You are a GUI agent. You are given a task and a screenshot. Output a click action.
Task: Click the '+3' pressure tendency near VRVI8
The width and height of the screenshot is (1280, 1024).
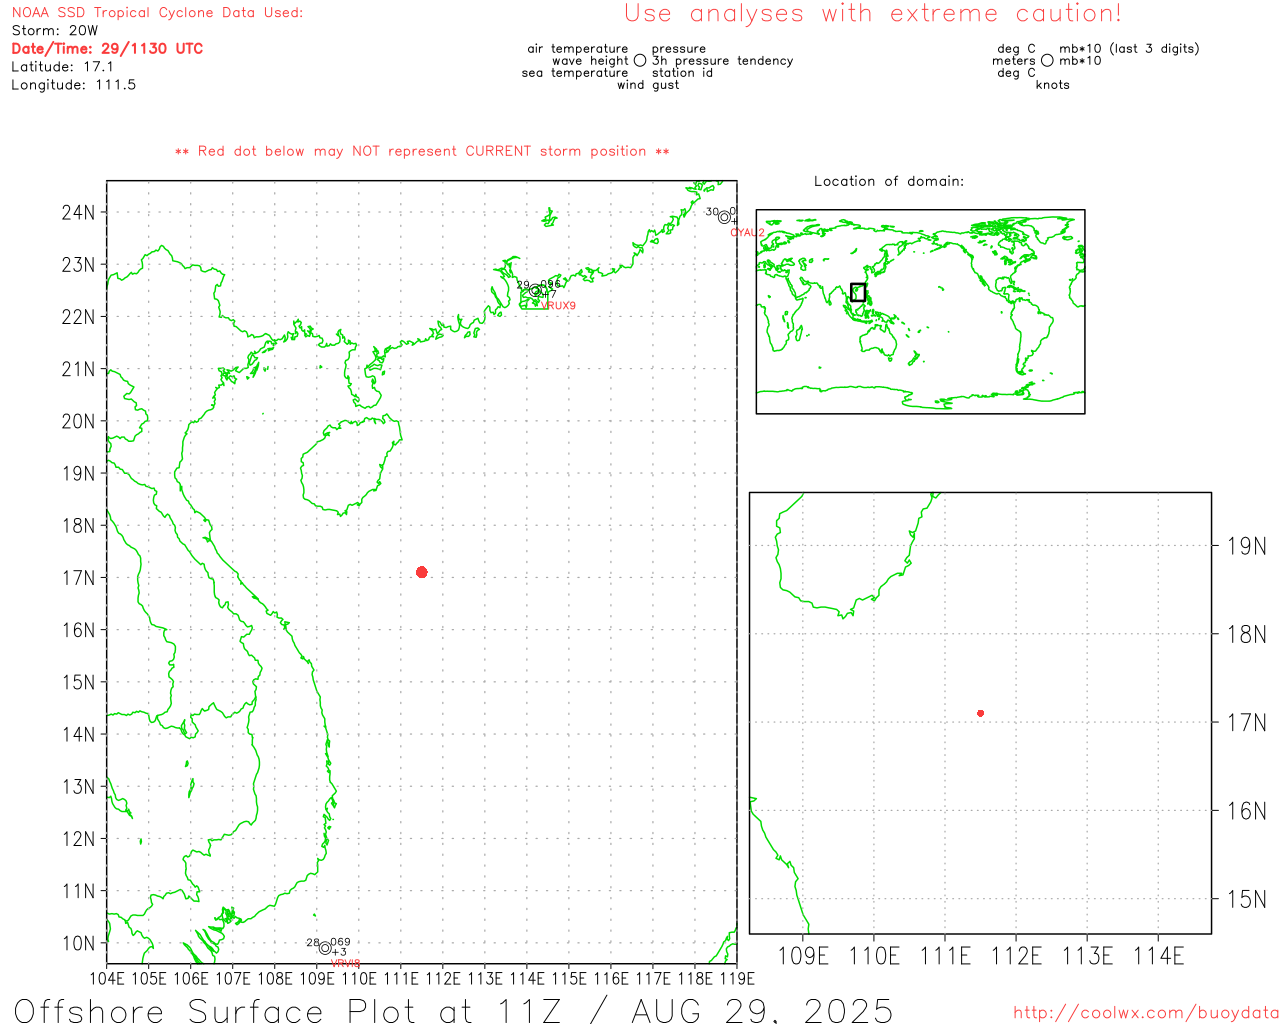(x=340, y=952)
